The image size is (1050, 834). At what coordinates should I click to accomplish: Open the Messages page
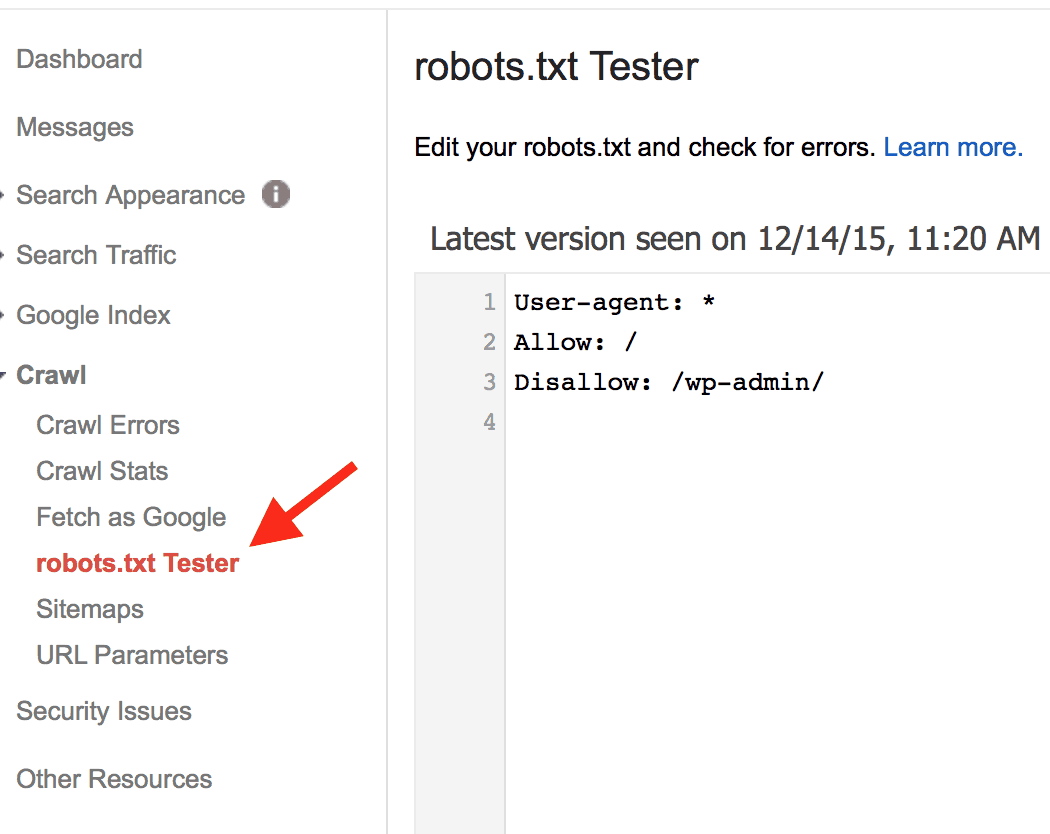point(74,127)
